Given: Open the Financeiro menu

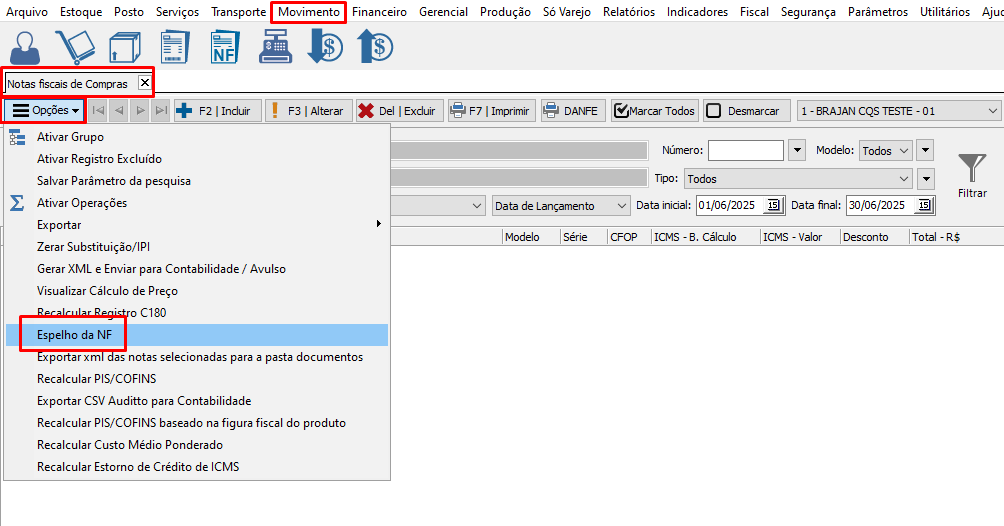Looking at the screenshot, I should [x=379, y=12].
